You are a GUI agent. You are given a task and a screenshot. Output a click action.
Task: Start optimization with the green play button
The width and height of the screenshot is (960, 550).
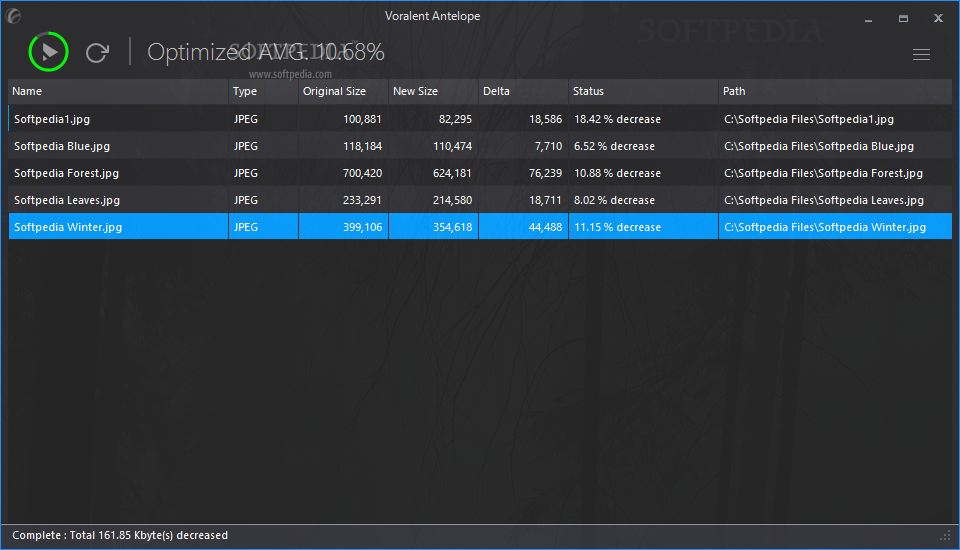pos(48,52)
